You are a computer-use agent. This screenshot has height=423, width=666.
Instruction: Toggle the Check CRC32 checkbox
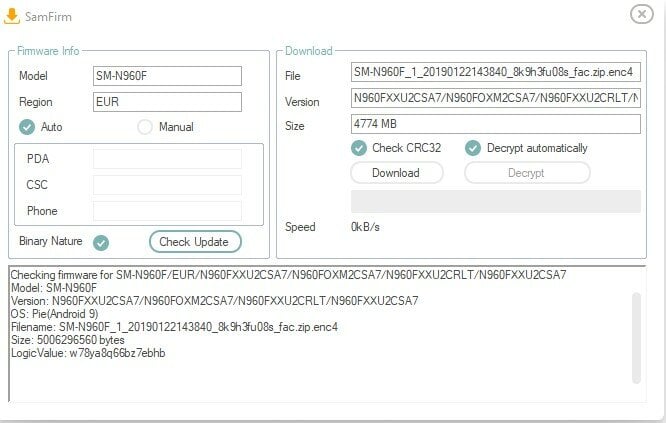(x=359, y=148)
